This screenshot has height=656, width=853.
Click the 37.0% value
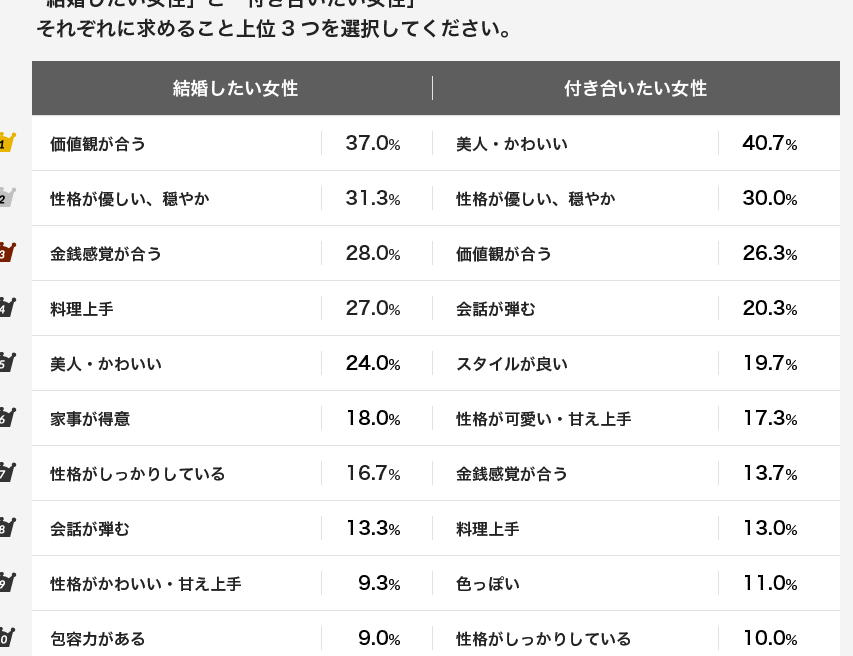pos(373,144)
